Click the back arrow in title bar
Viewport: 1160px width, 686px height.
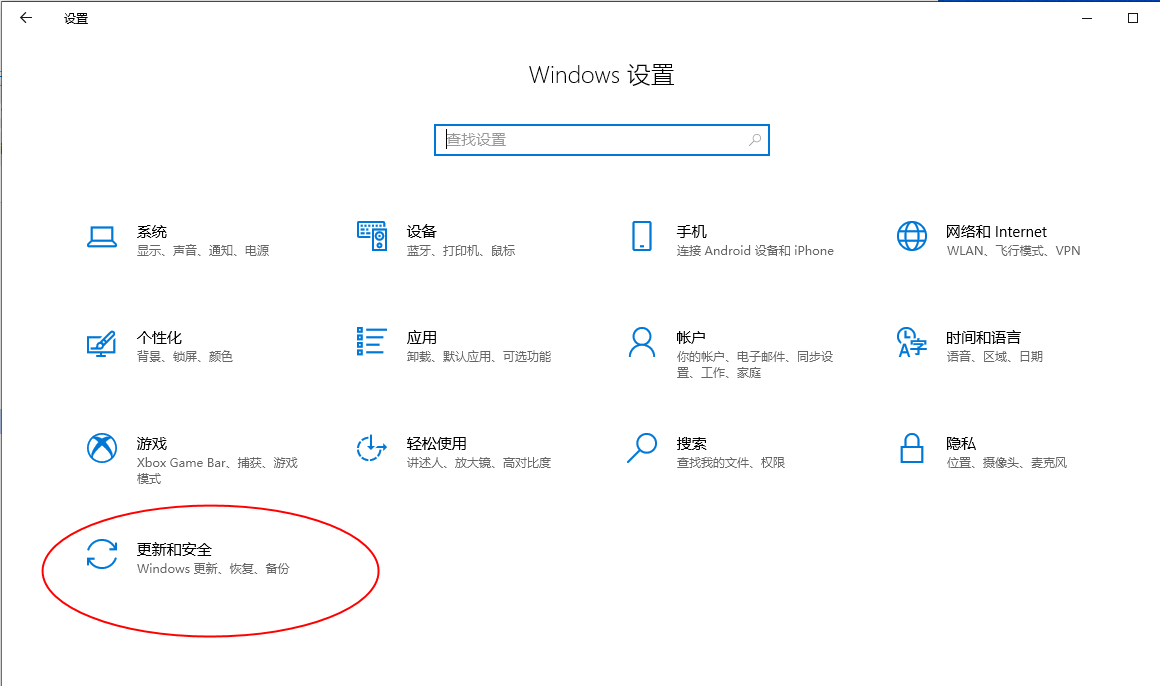[x=27, y=18]
